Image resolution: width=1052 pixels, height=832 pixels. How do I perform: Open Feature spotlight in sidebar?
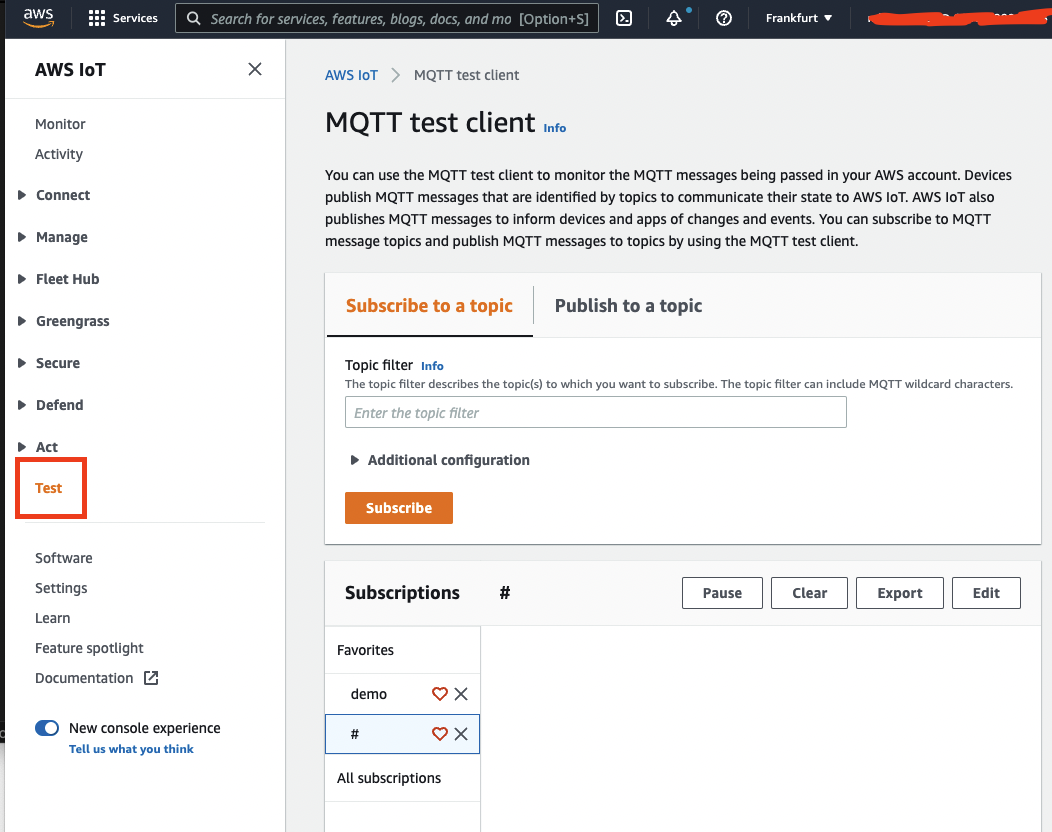(x=89, y=648)
